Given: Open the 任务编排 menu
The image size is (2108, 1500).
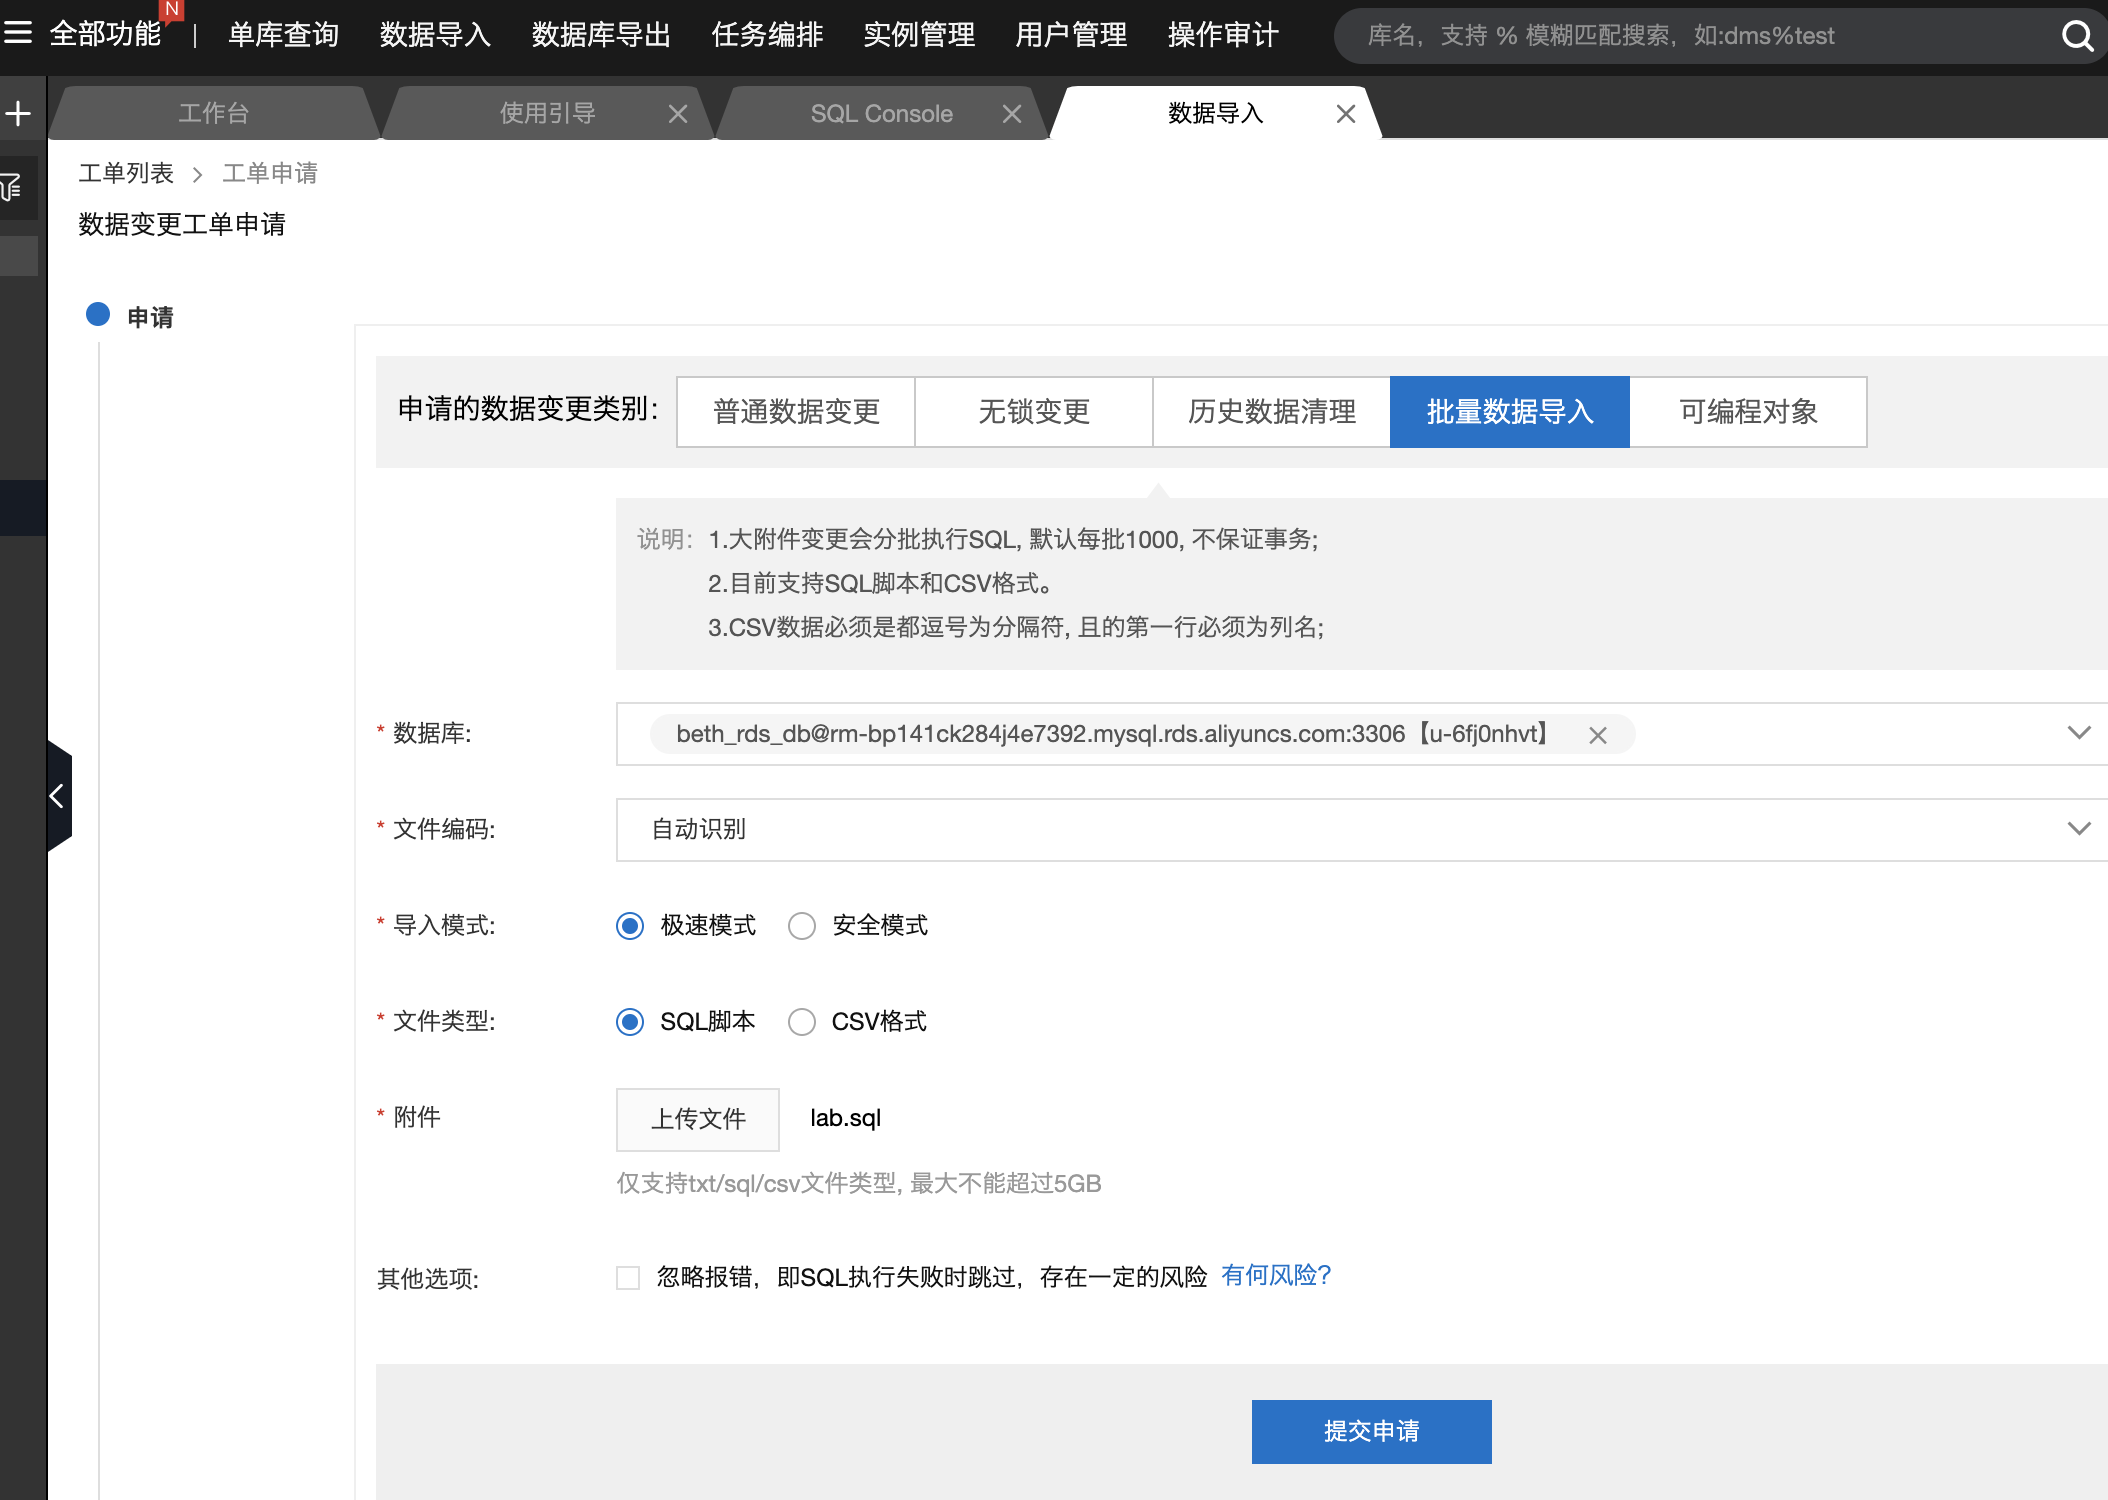Looking at the screenshot, I should (767, 35).
